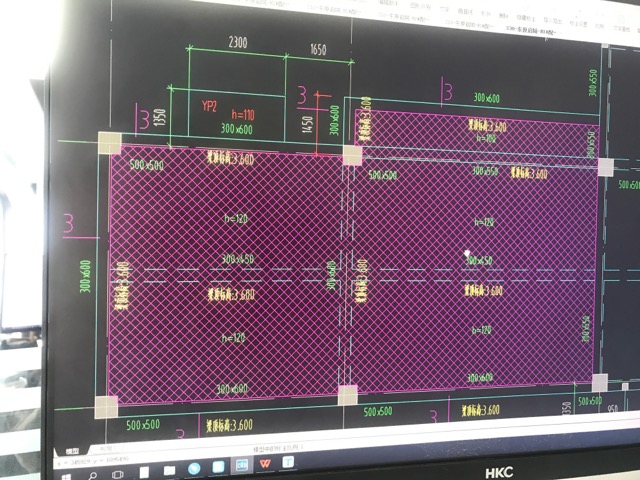Select the 950 dimension at bottom right

point(612,408)
